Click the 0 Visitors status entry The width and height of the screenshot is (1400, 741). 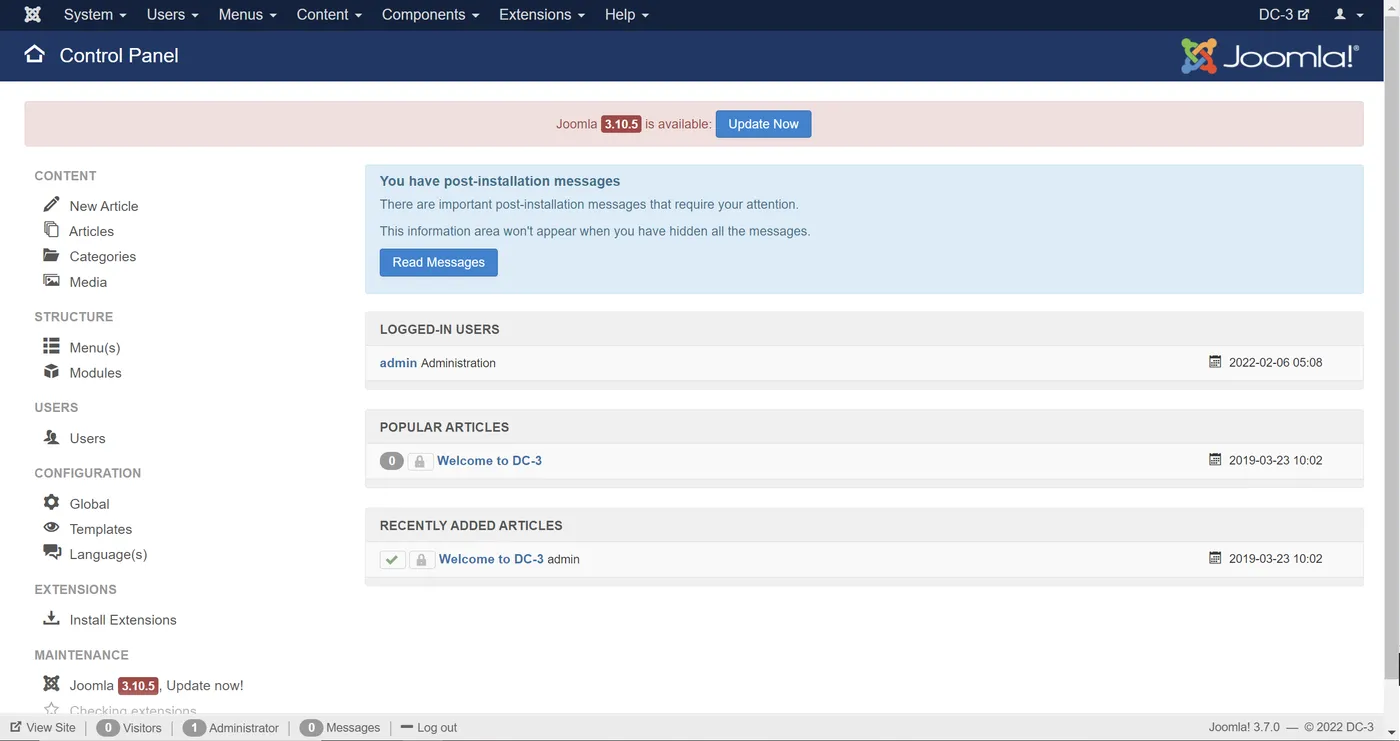tap(129, 727)
